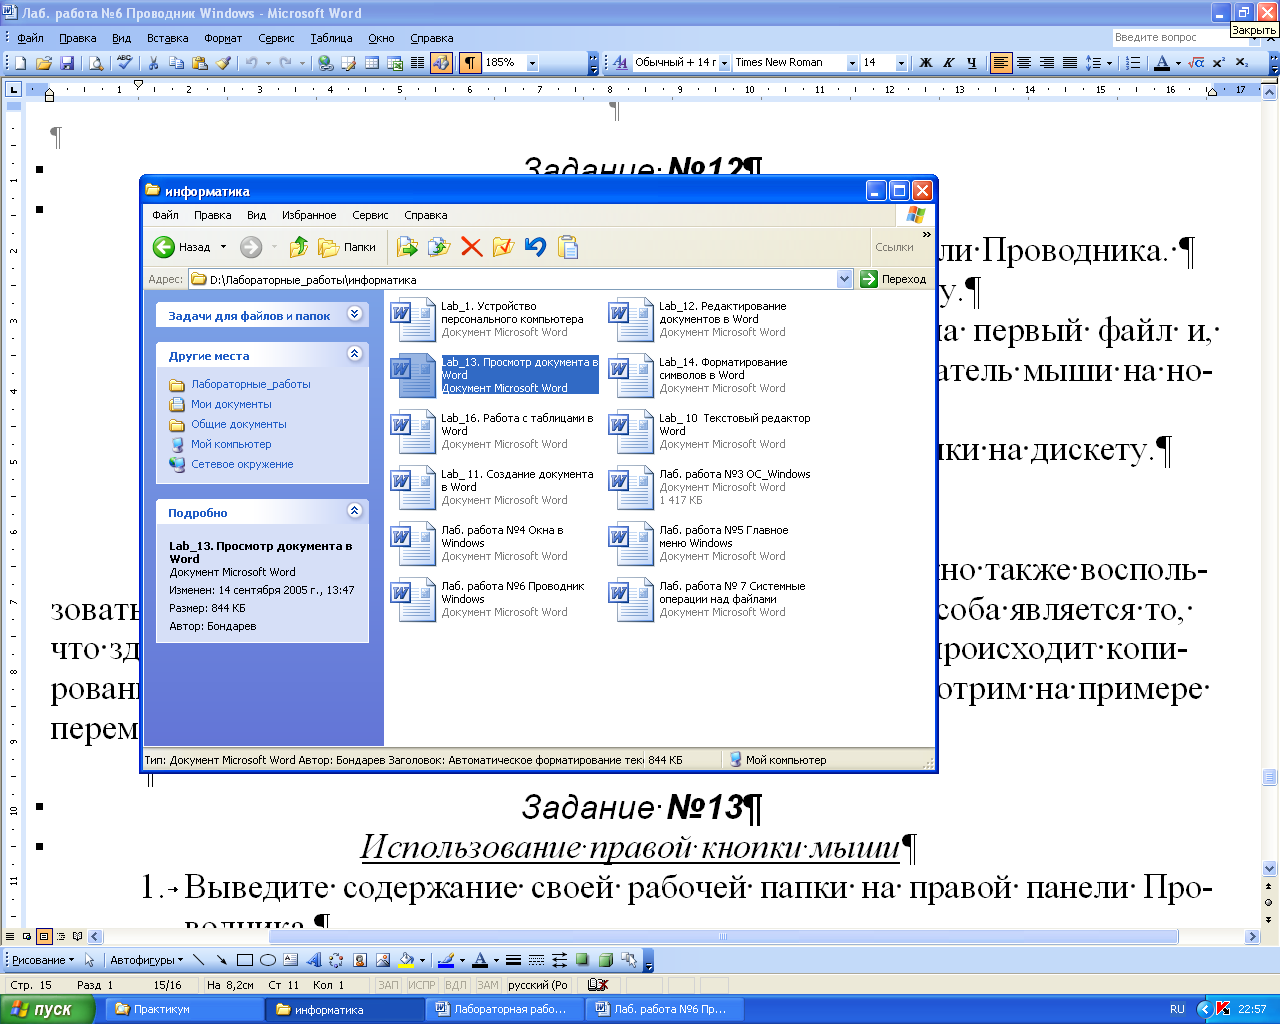Click the Insert Excel worksheet icon
This screenshot has height=1024, width=1280.
tap(395, 63)
